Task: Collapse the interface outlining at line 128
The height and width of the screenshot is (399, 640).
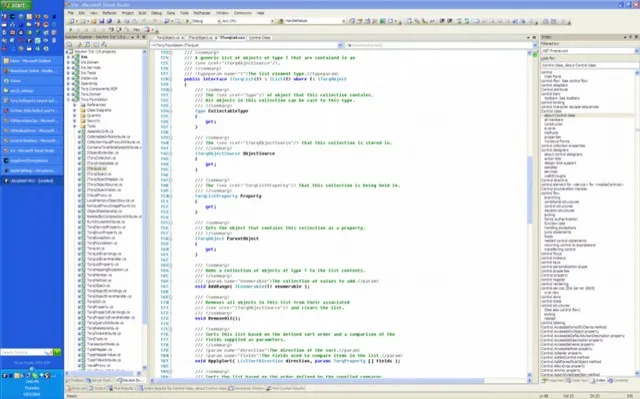Action: (x=171, y=79)
